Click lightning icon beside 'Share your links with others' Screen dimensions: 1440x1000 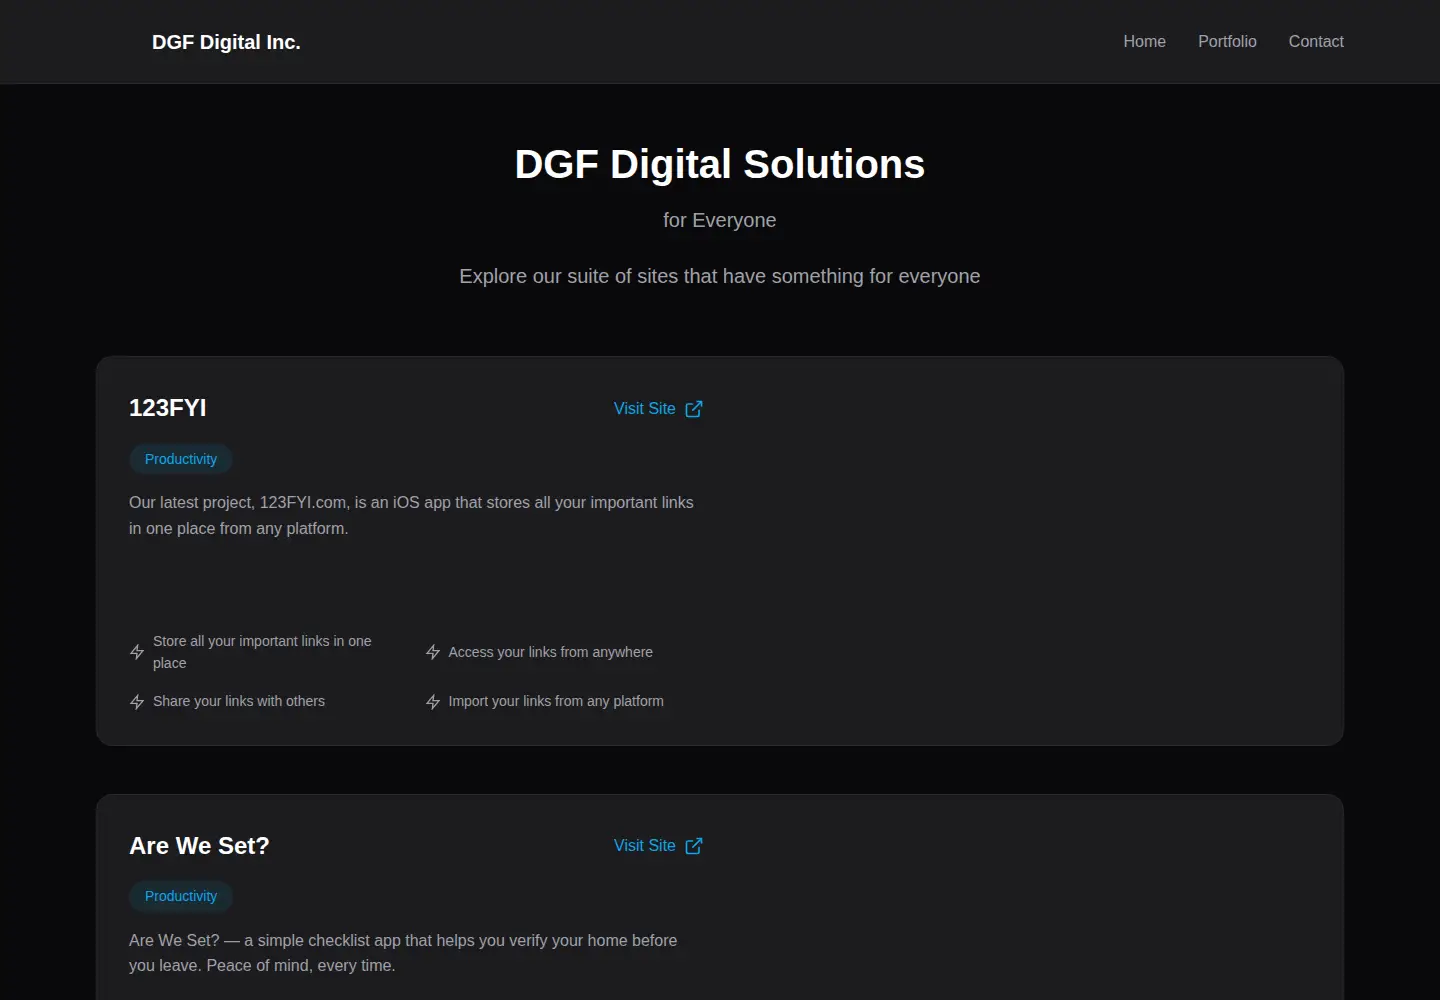coord(137,702)
